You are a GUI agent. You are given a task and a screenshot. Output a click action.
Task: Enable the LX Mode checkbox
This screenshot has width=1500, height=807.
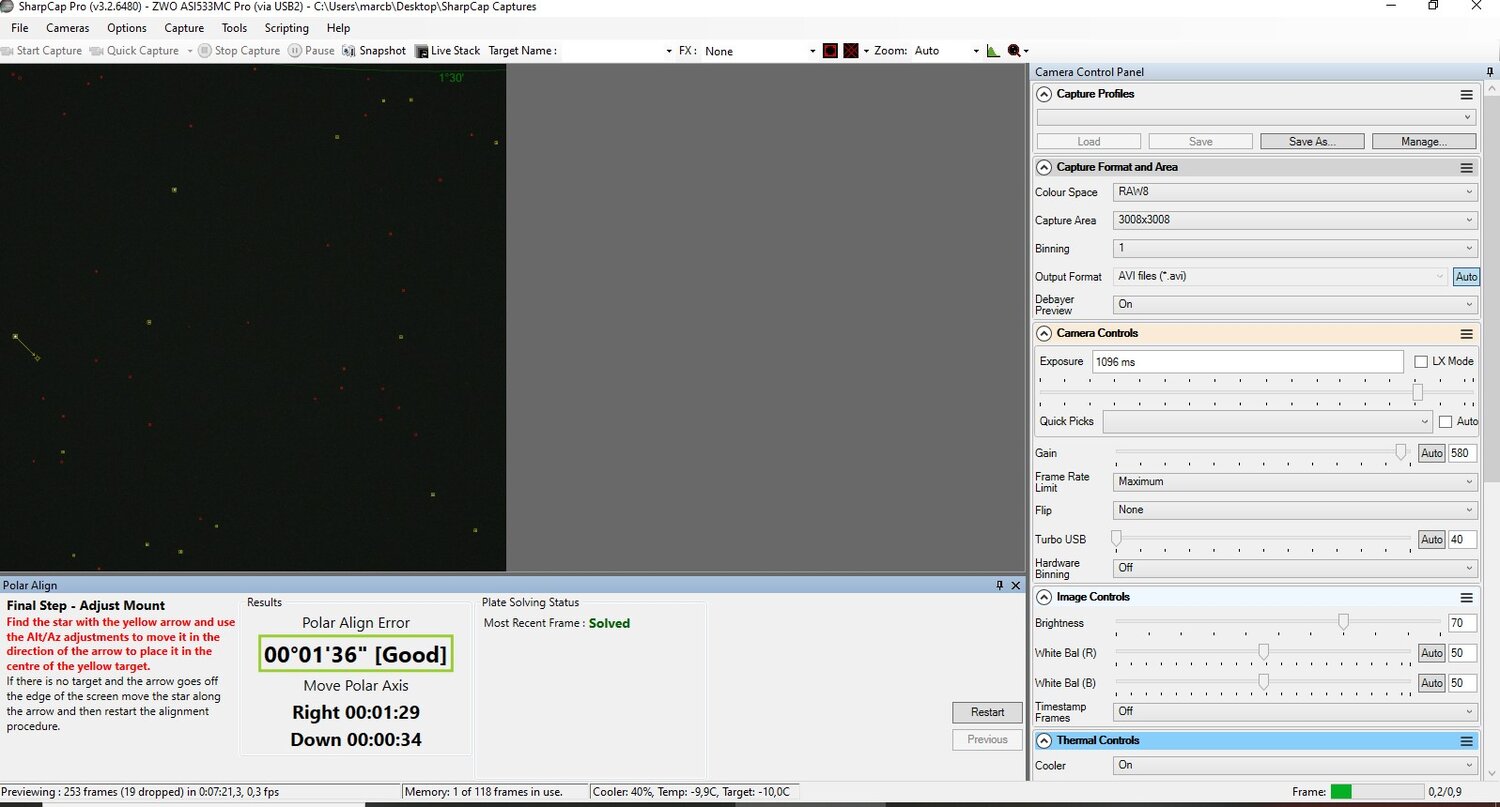click(1421, 361)
